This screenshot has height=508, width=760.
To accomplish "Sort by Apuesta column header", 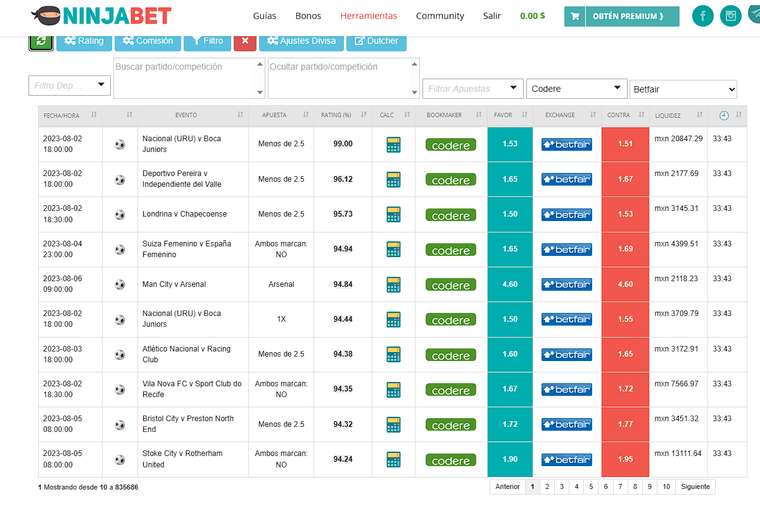I will coord(281,115).
